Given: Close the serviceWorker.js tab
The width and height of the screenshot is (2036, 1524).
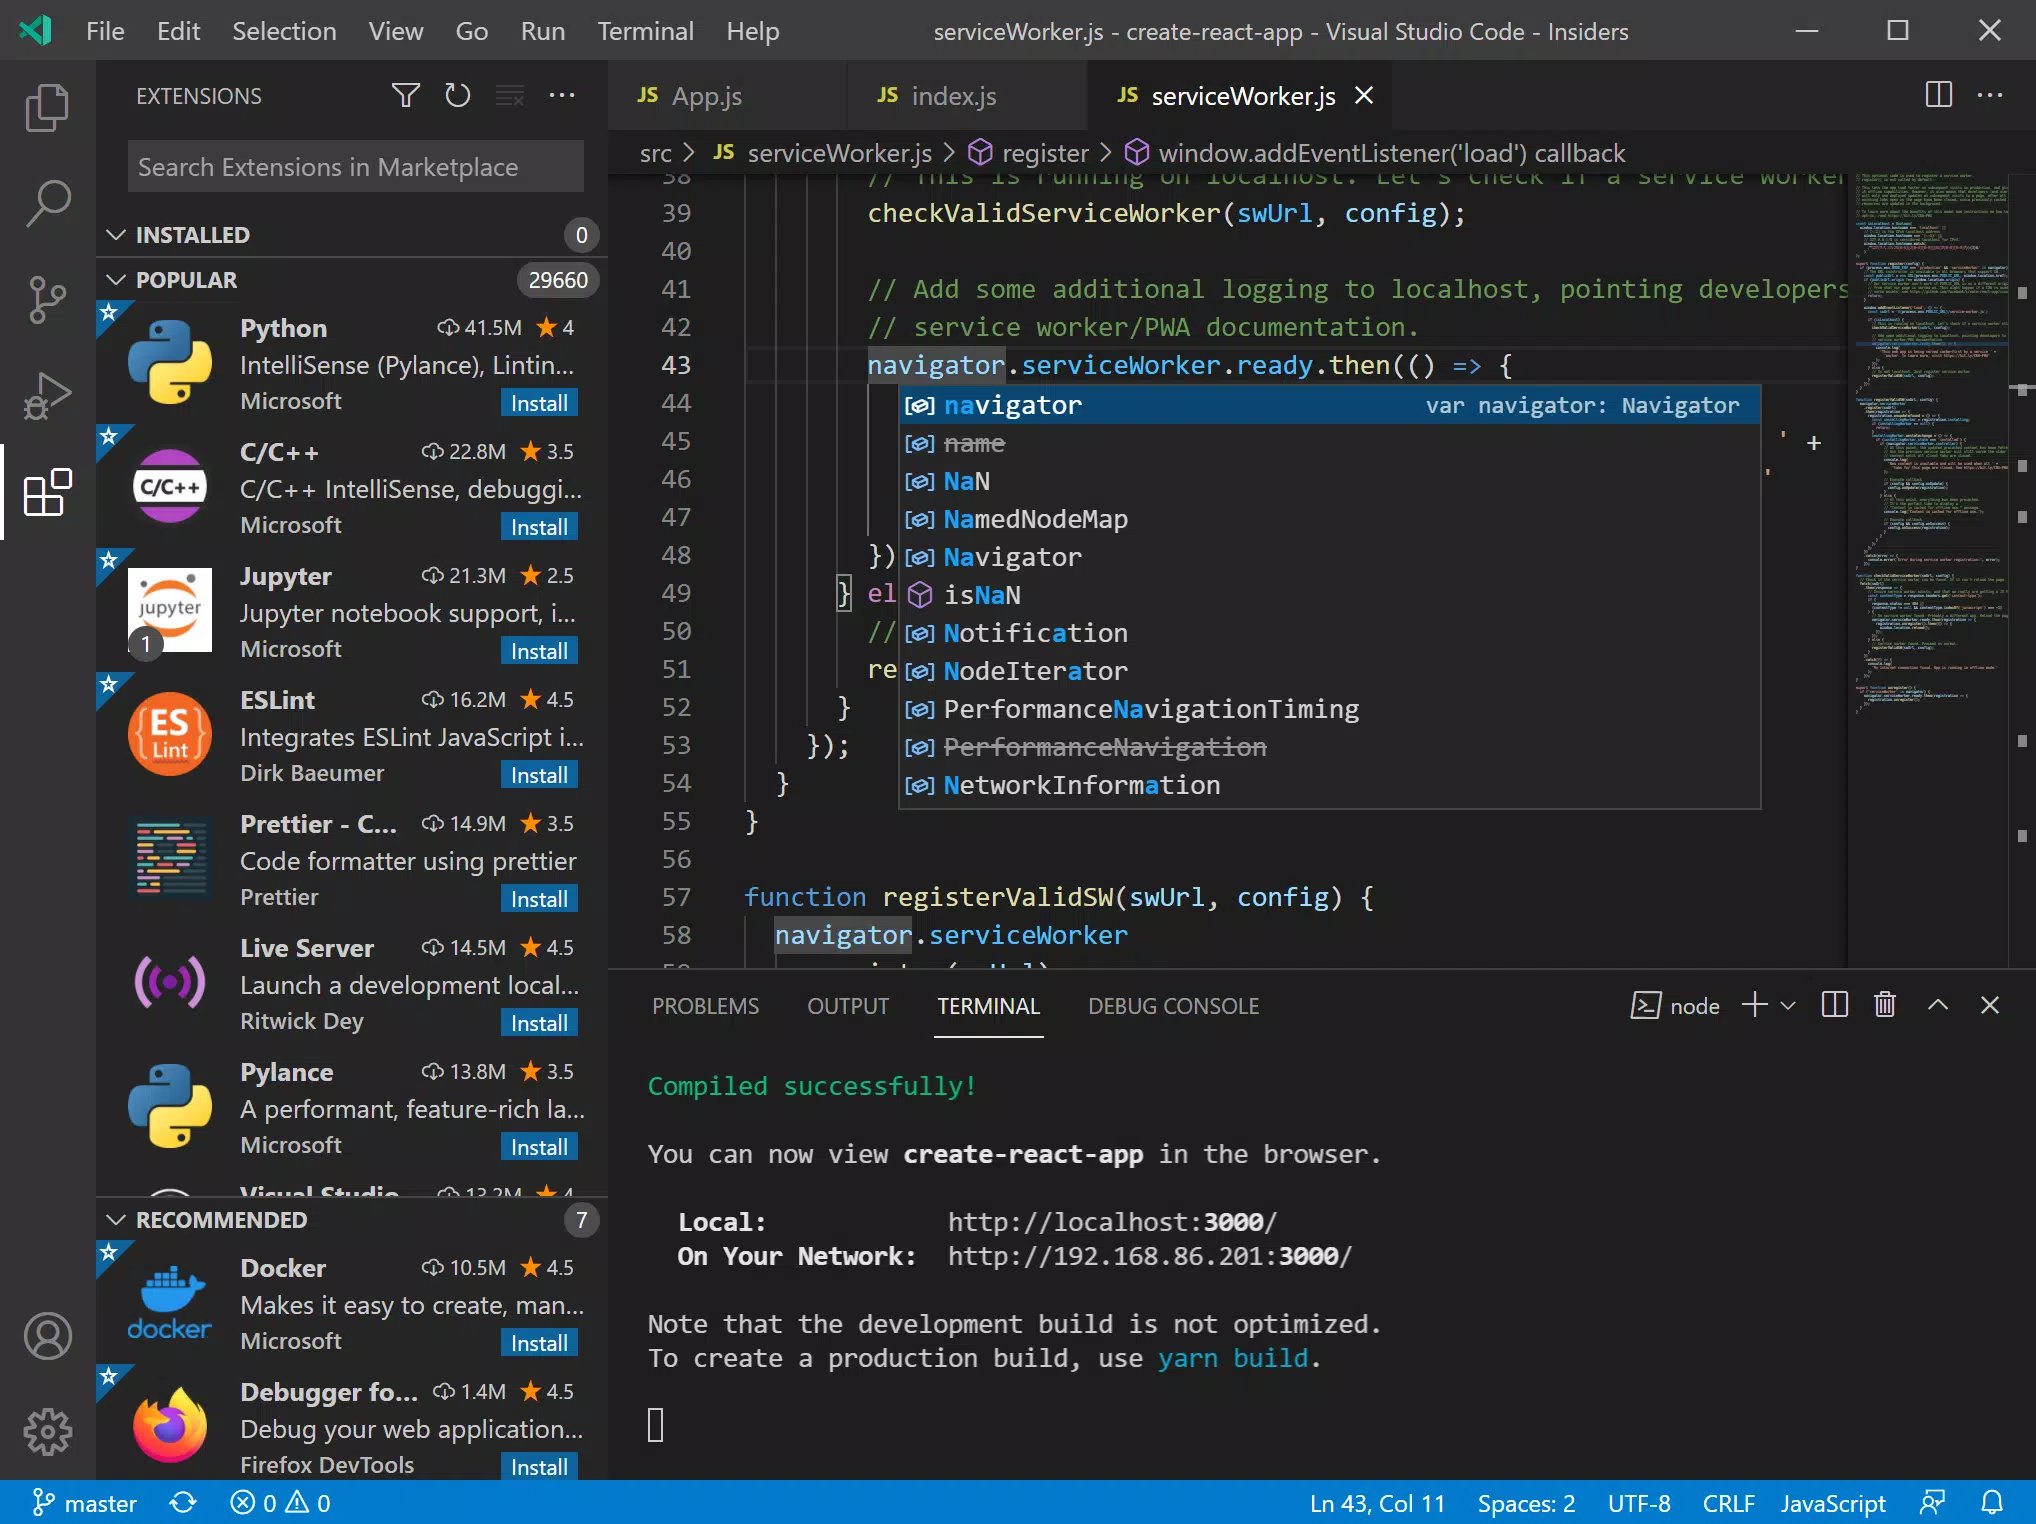Looking at the screenshot, I should click(x=1364, y=96).
